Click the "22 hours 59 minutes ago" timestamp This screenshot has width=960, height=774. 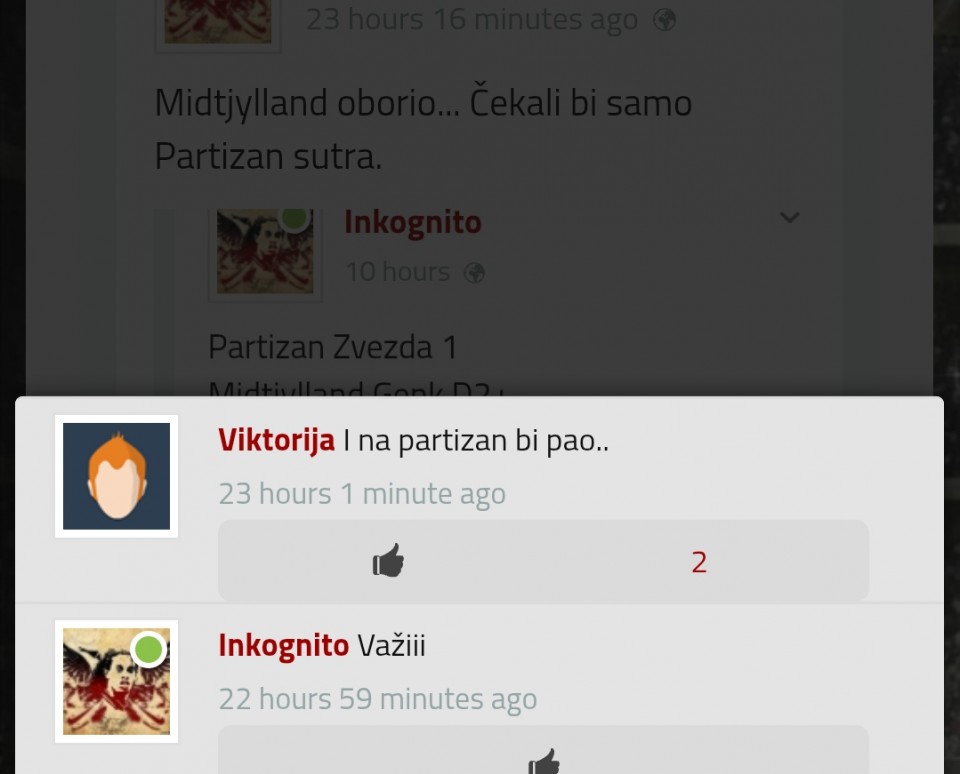[378, 699]
